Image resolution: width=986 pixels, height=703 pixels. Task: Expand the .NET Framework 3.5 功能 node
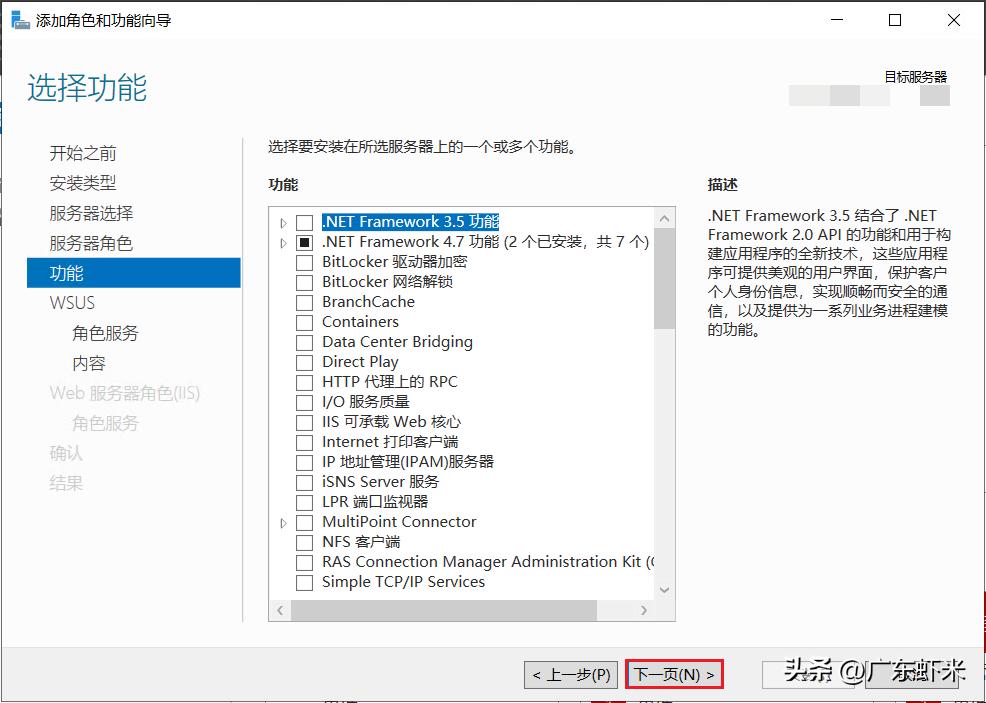pyautogui.click(x=283, y=221)
